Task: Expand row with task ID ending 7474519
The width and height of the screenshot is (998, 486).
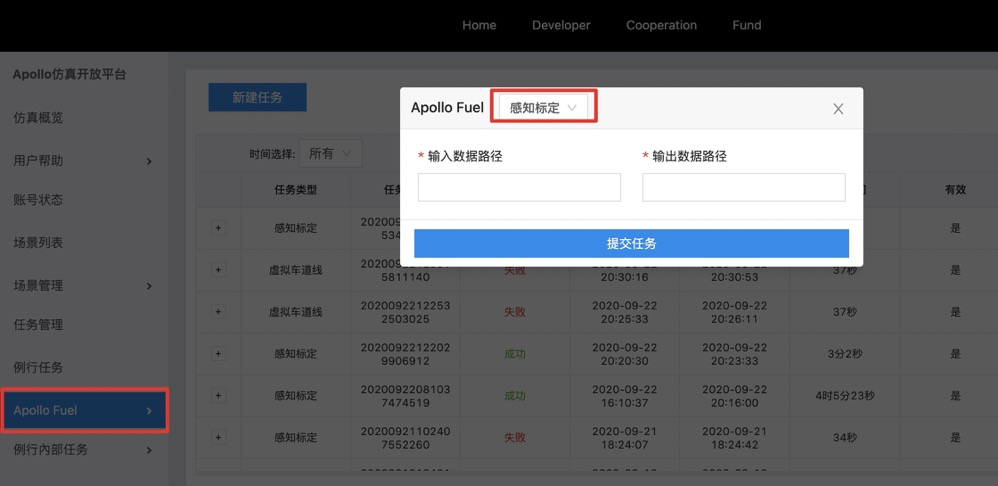Action: click(x=218, y=395)
